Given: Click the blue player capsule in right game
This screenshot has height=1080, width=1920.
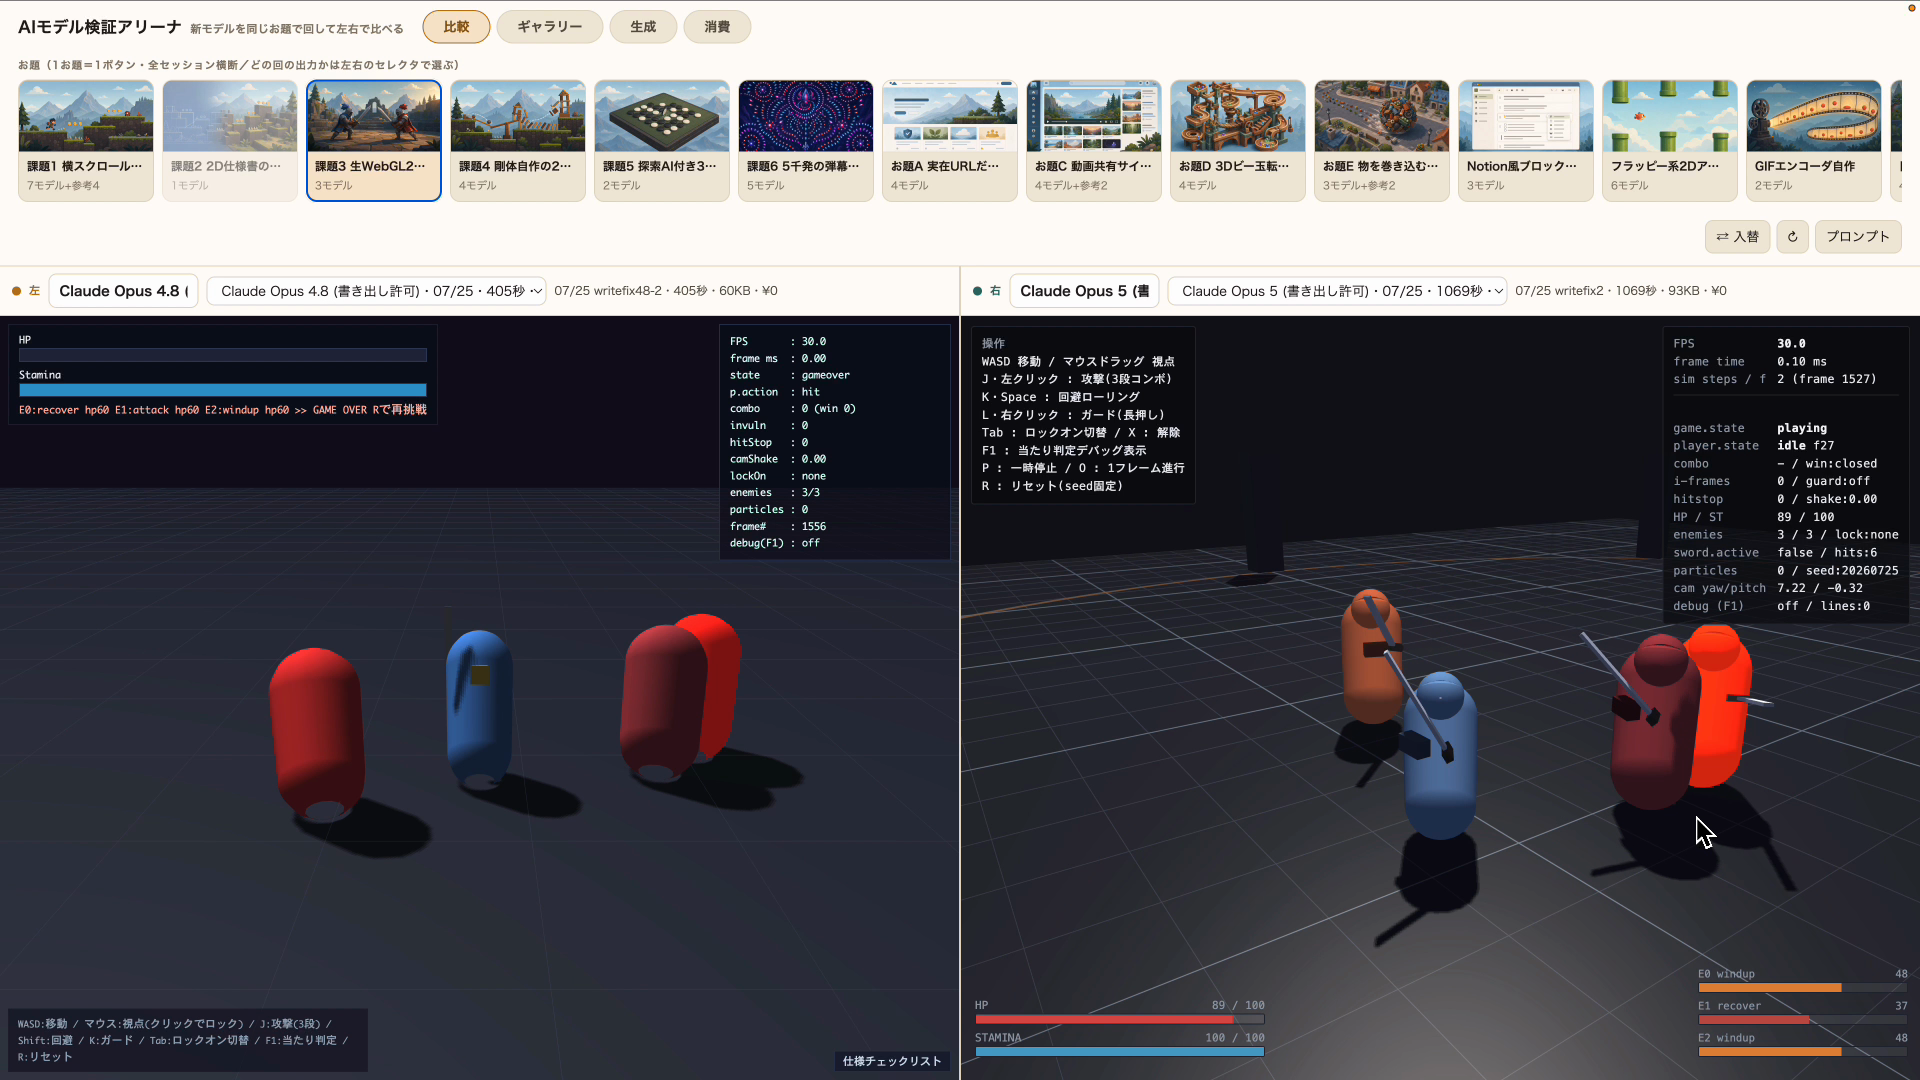Looking at the screenshot, I should 1440,755.
